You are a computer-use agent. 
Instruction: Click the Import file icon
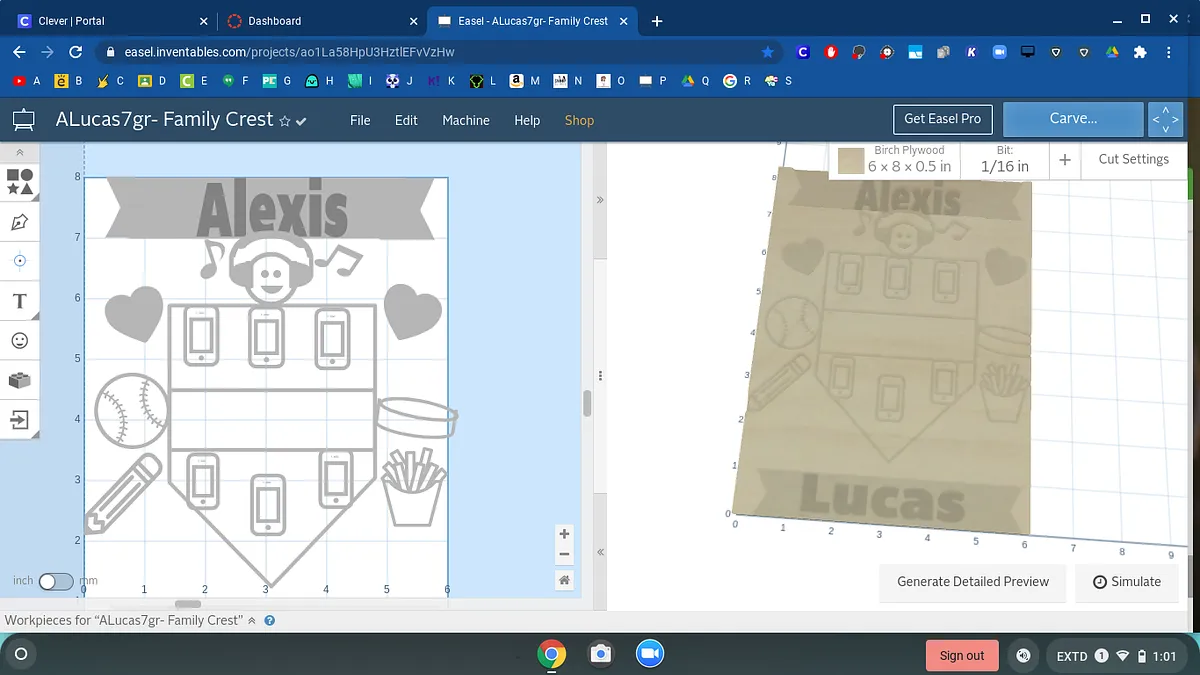pos(20,419)
